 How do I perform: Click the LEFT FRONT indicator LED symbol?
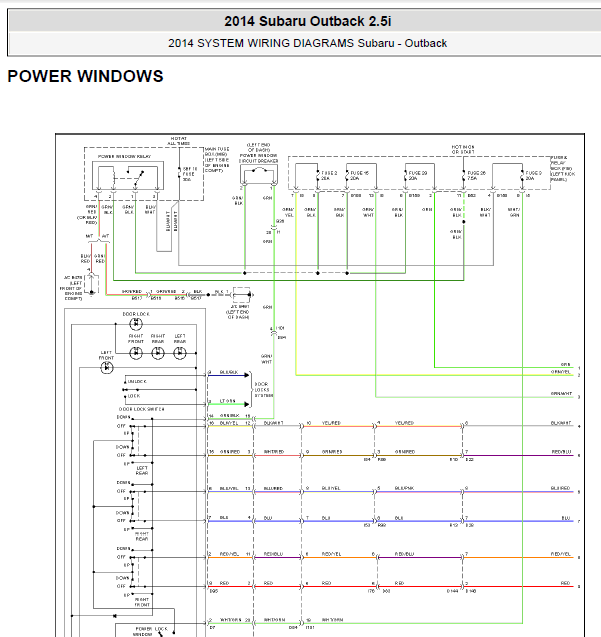(106, 368)
